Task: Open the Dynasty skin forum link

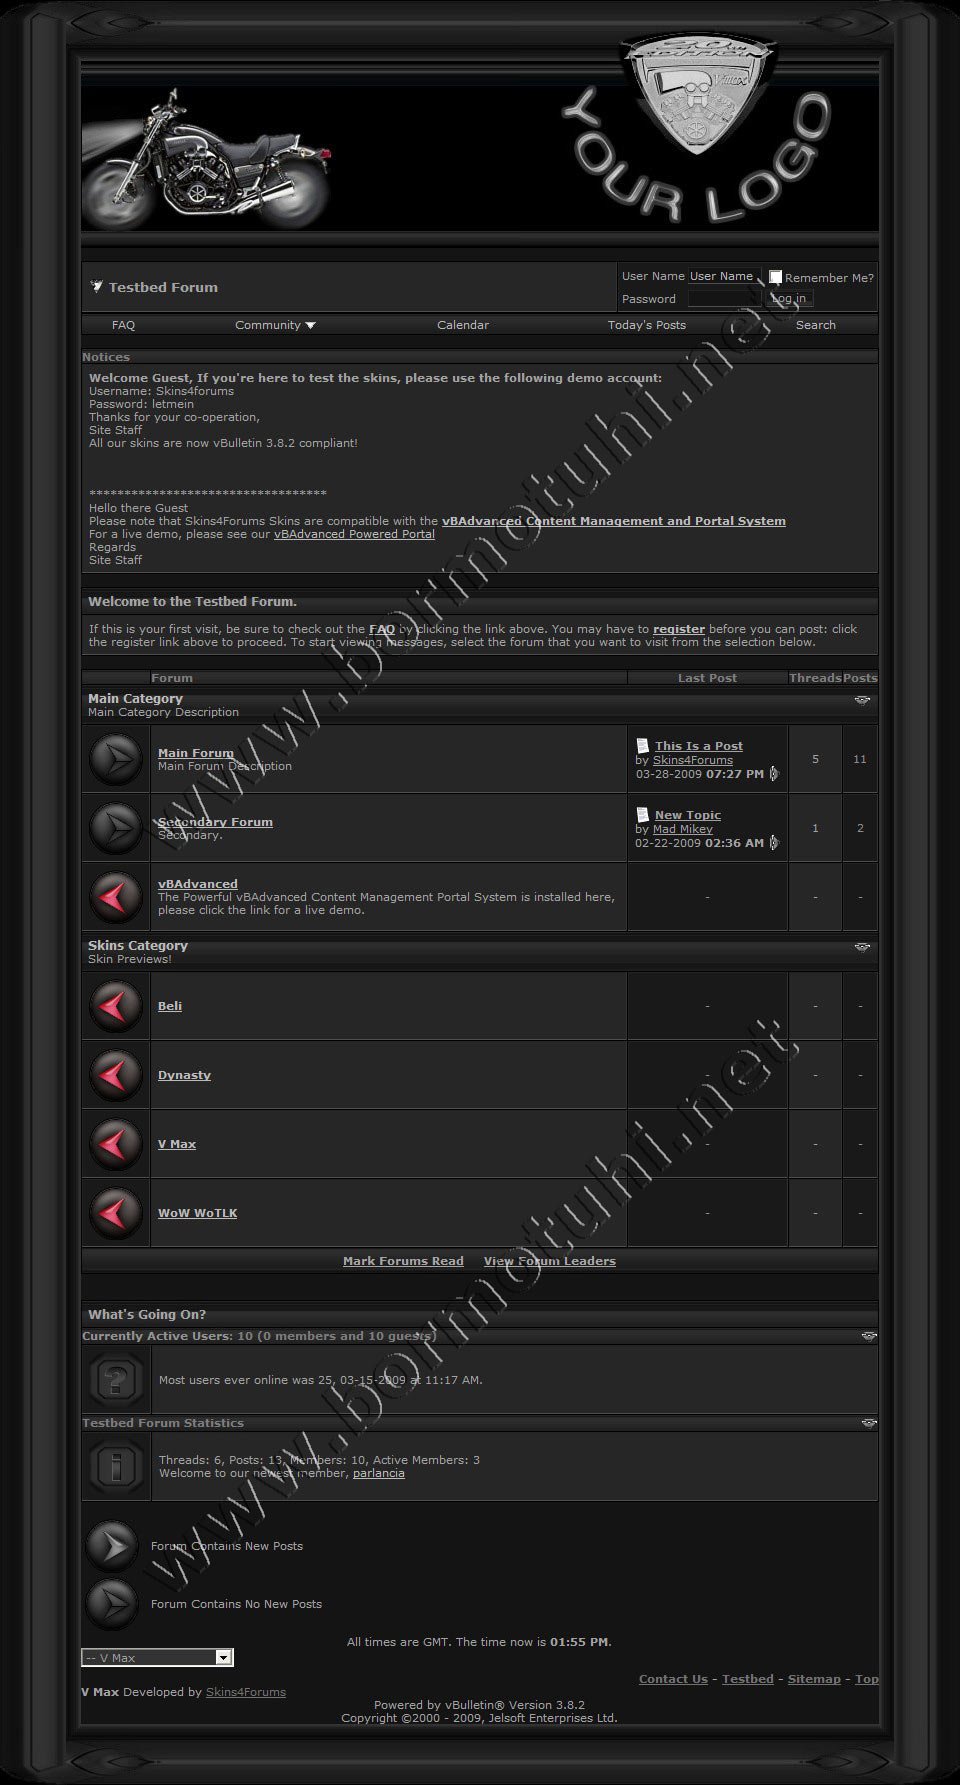Action: tap(184, 1075)
